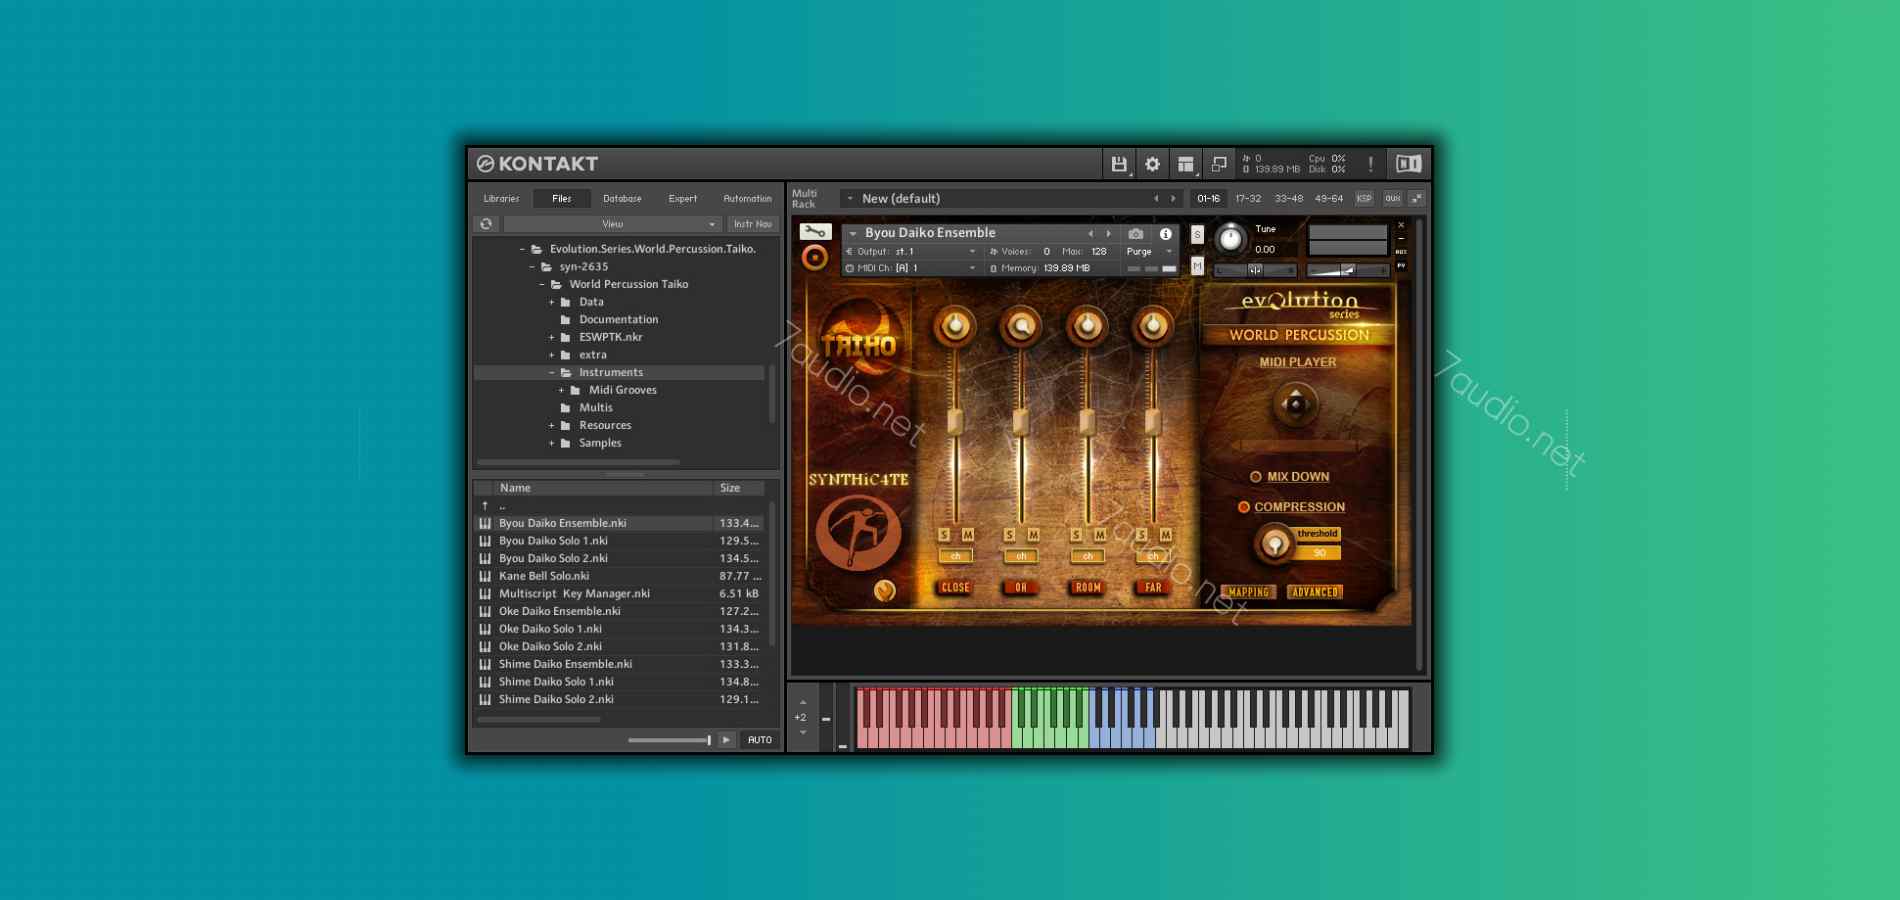Click the rack minimize-all icon
The image size is (1900, 900).
pyautogui.click(x=1416, y=198)
